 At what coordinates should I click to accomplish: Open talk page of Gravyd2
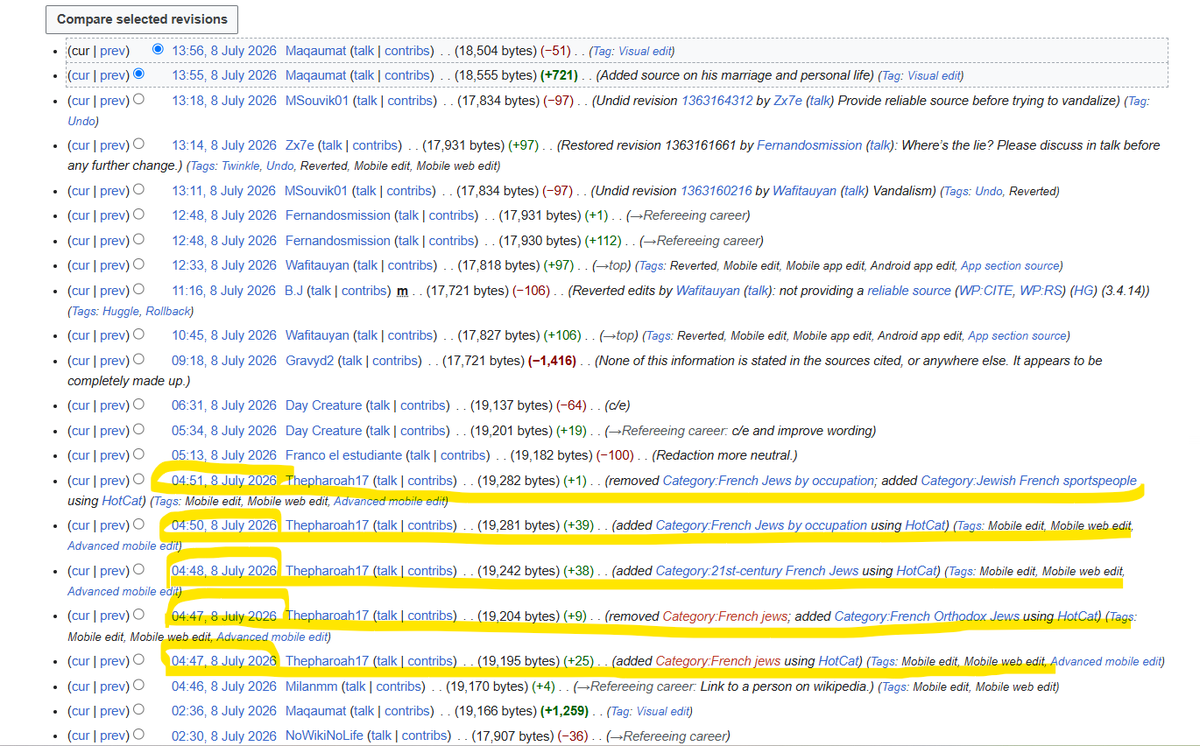pyautogui.click(x=351, y=360)
